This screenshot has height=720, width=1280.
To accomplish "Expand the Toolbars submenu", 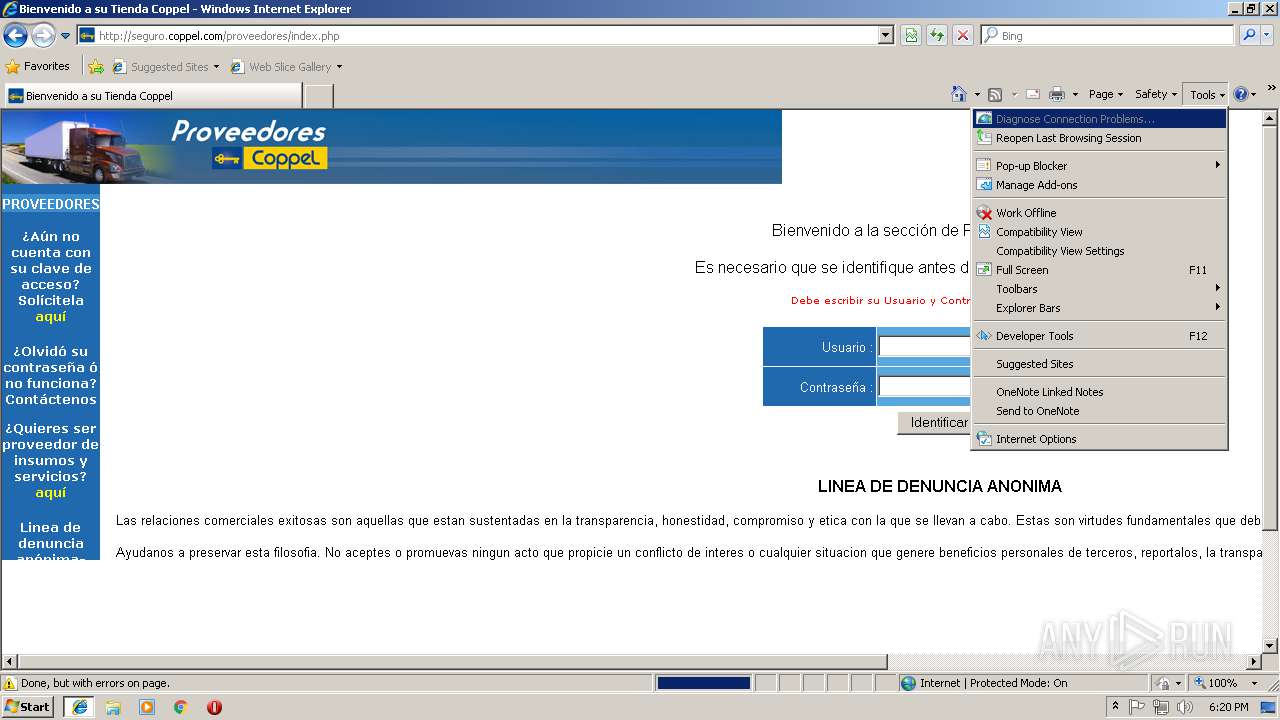I will (x=1099, y=289).
